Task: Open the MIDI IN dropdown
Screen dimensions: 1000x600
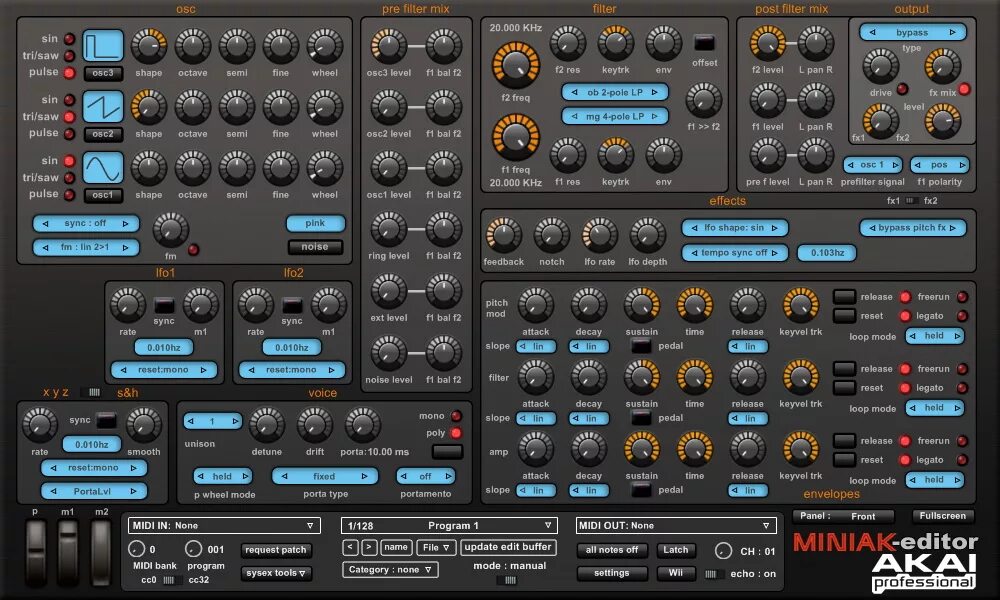Action: click(x=224, y=525)
